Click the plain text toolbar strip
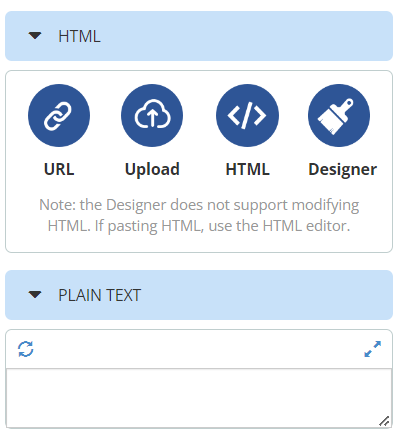This screenshot has width=399, height=439. (199, 349)
